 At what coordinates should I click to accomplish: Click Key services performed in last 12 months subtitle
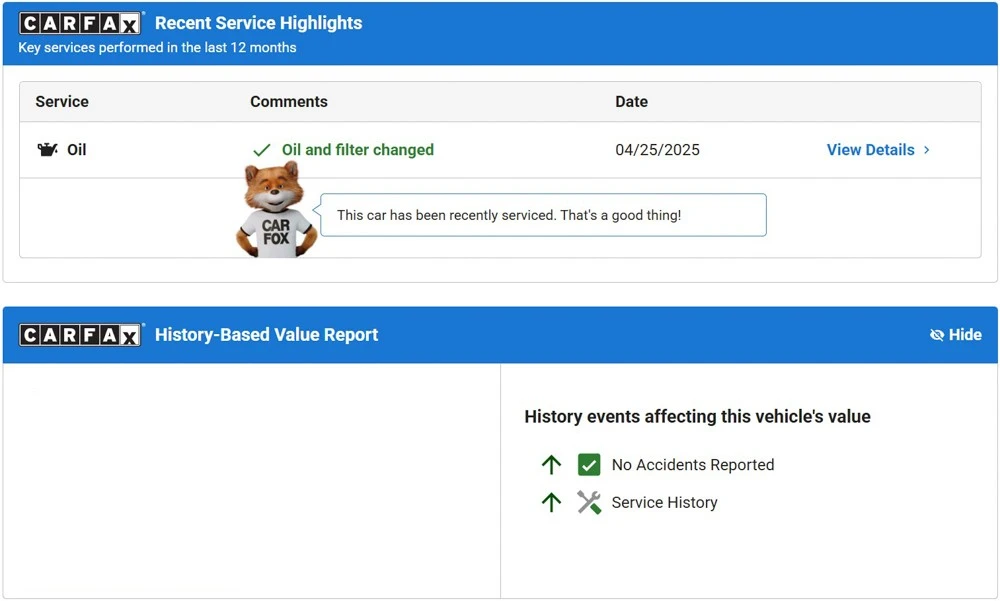tap(157, 48)
